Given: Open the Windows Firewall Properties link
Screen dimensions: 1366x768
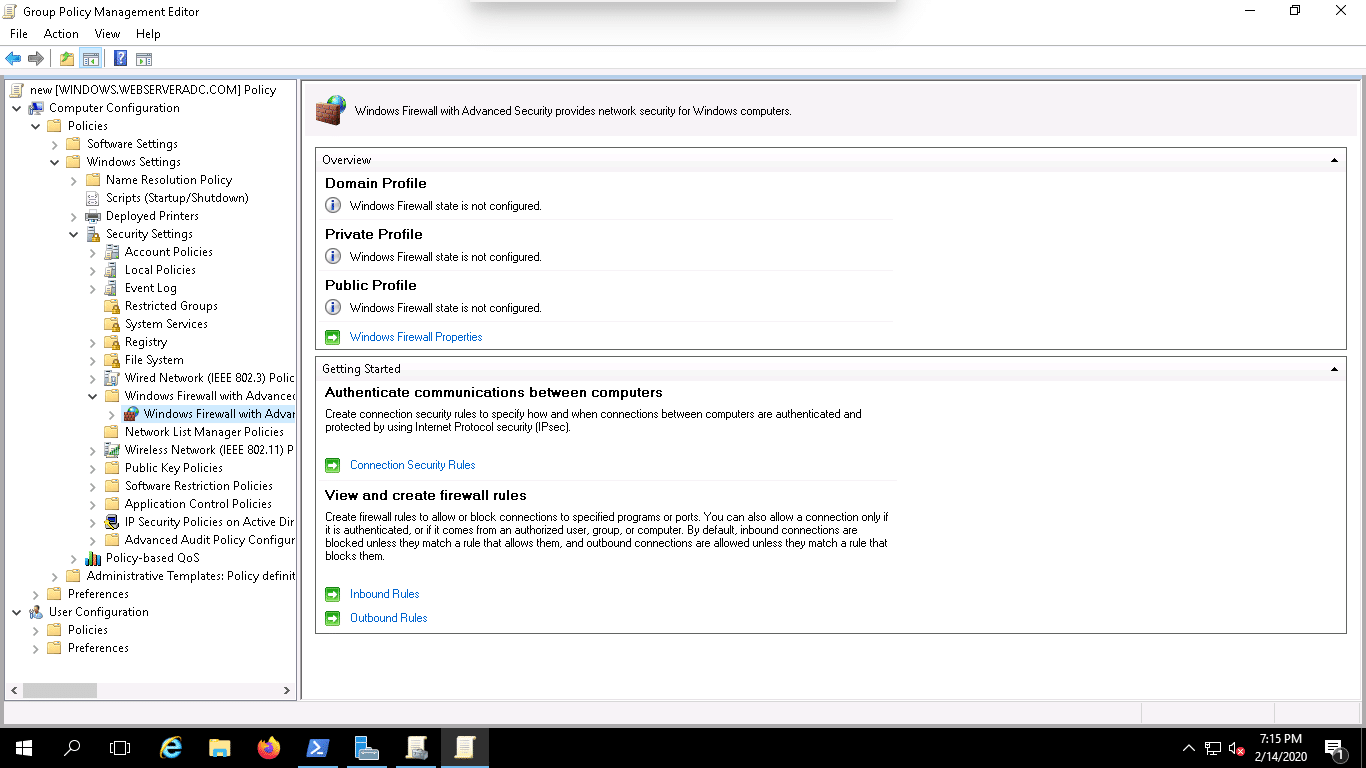Looking at the screenshot, I should pyautogui.click(x=416, y=337).
